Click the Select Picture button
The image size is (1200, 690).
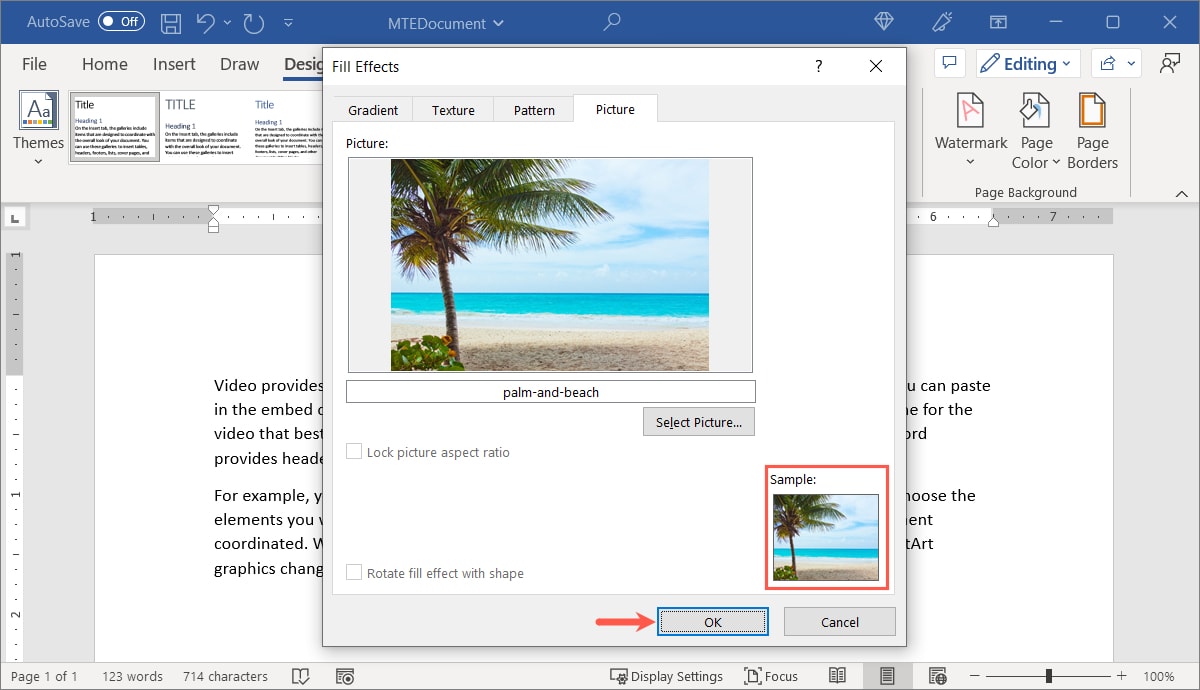(x=698, y=422)
